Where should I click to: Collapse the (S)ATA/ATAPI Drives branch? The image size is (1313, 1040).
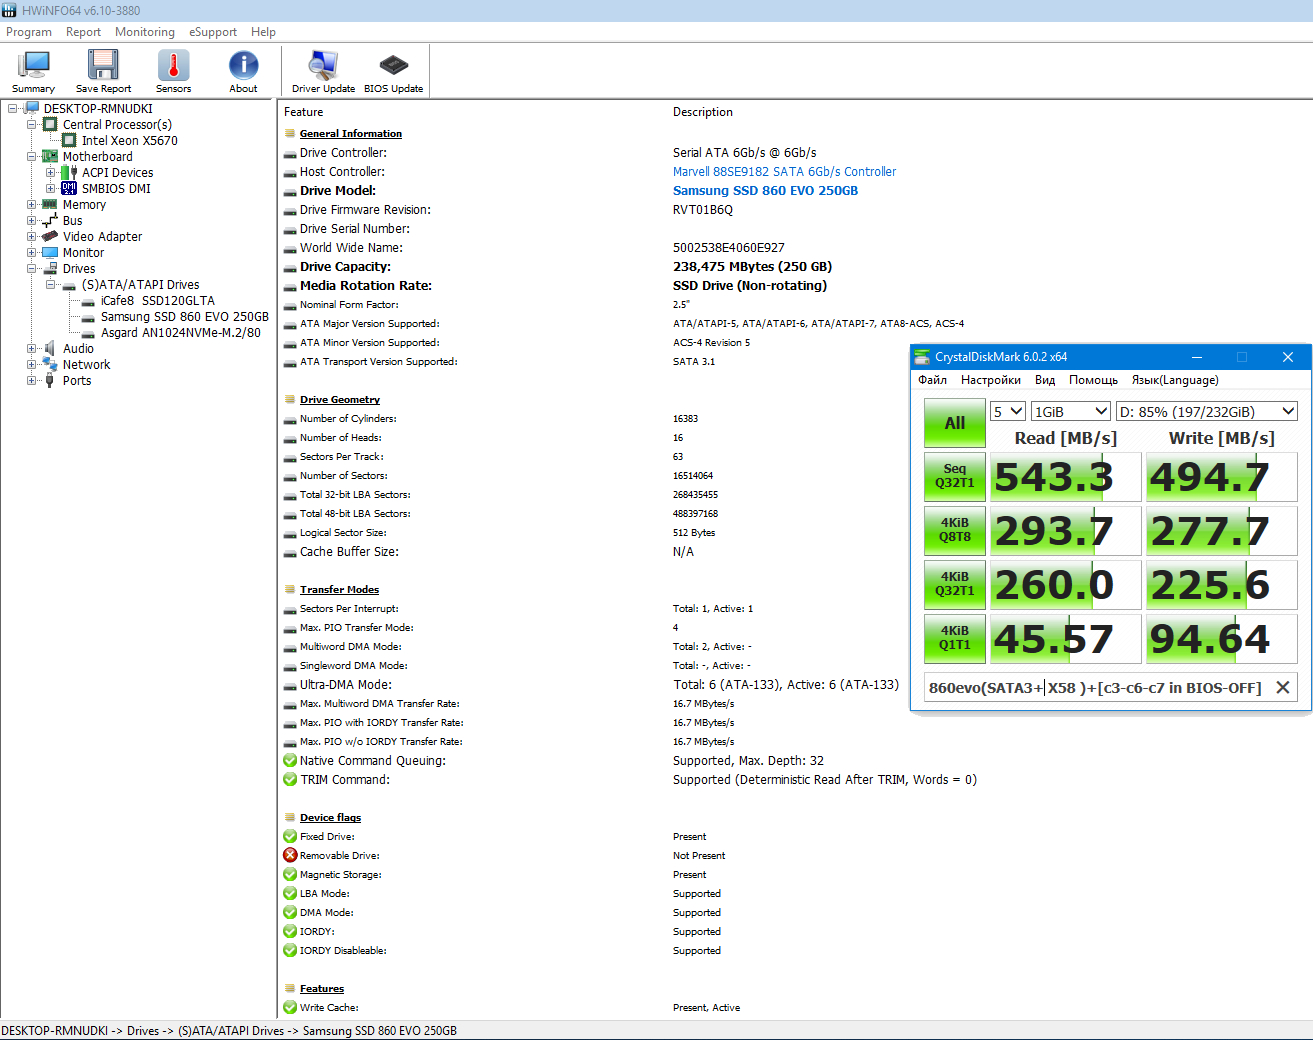tap(51, 285)
